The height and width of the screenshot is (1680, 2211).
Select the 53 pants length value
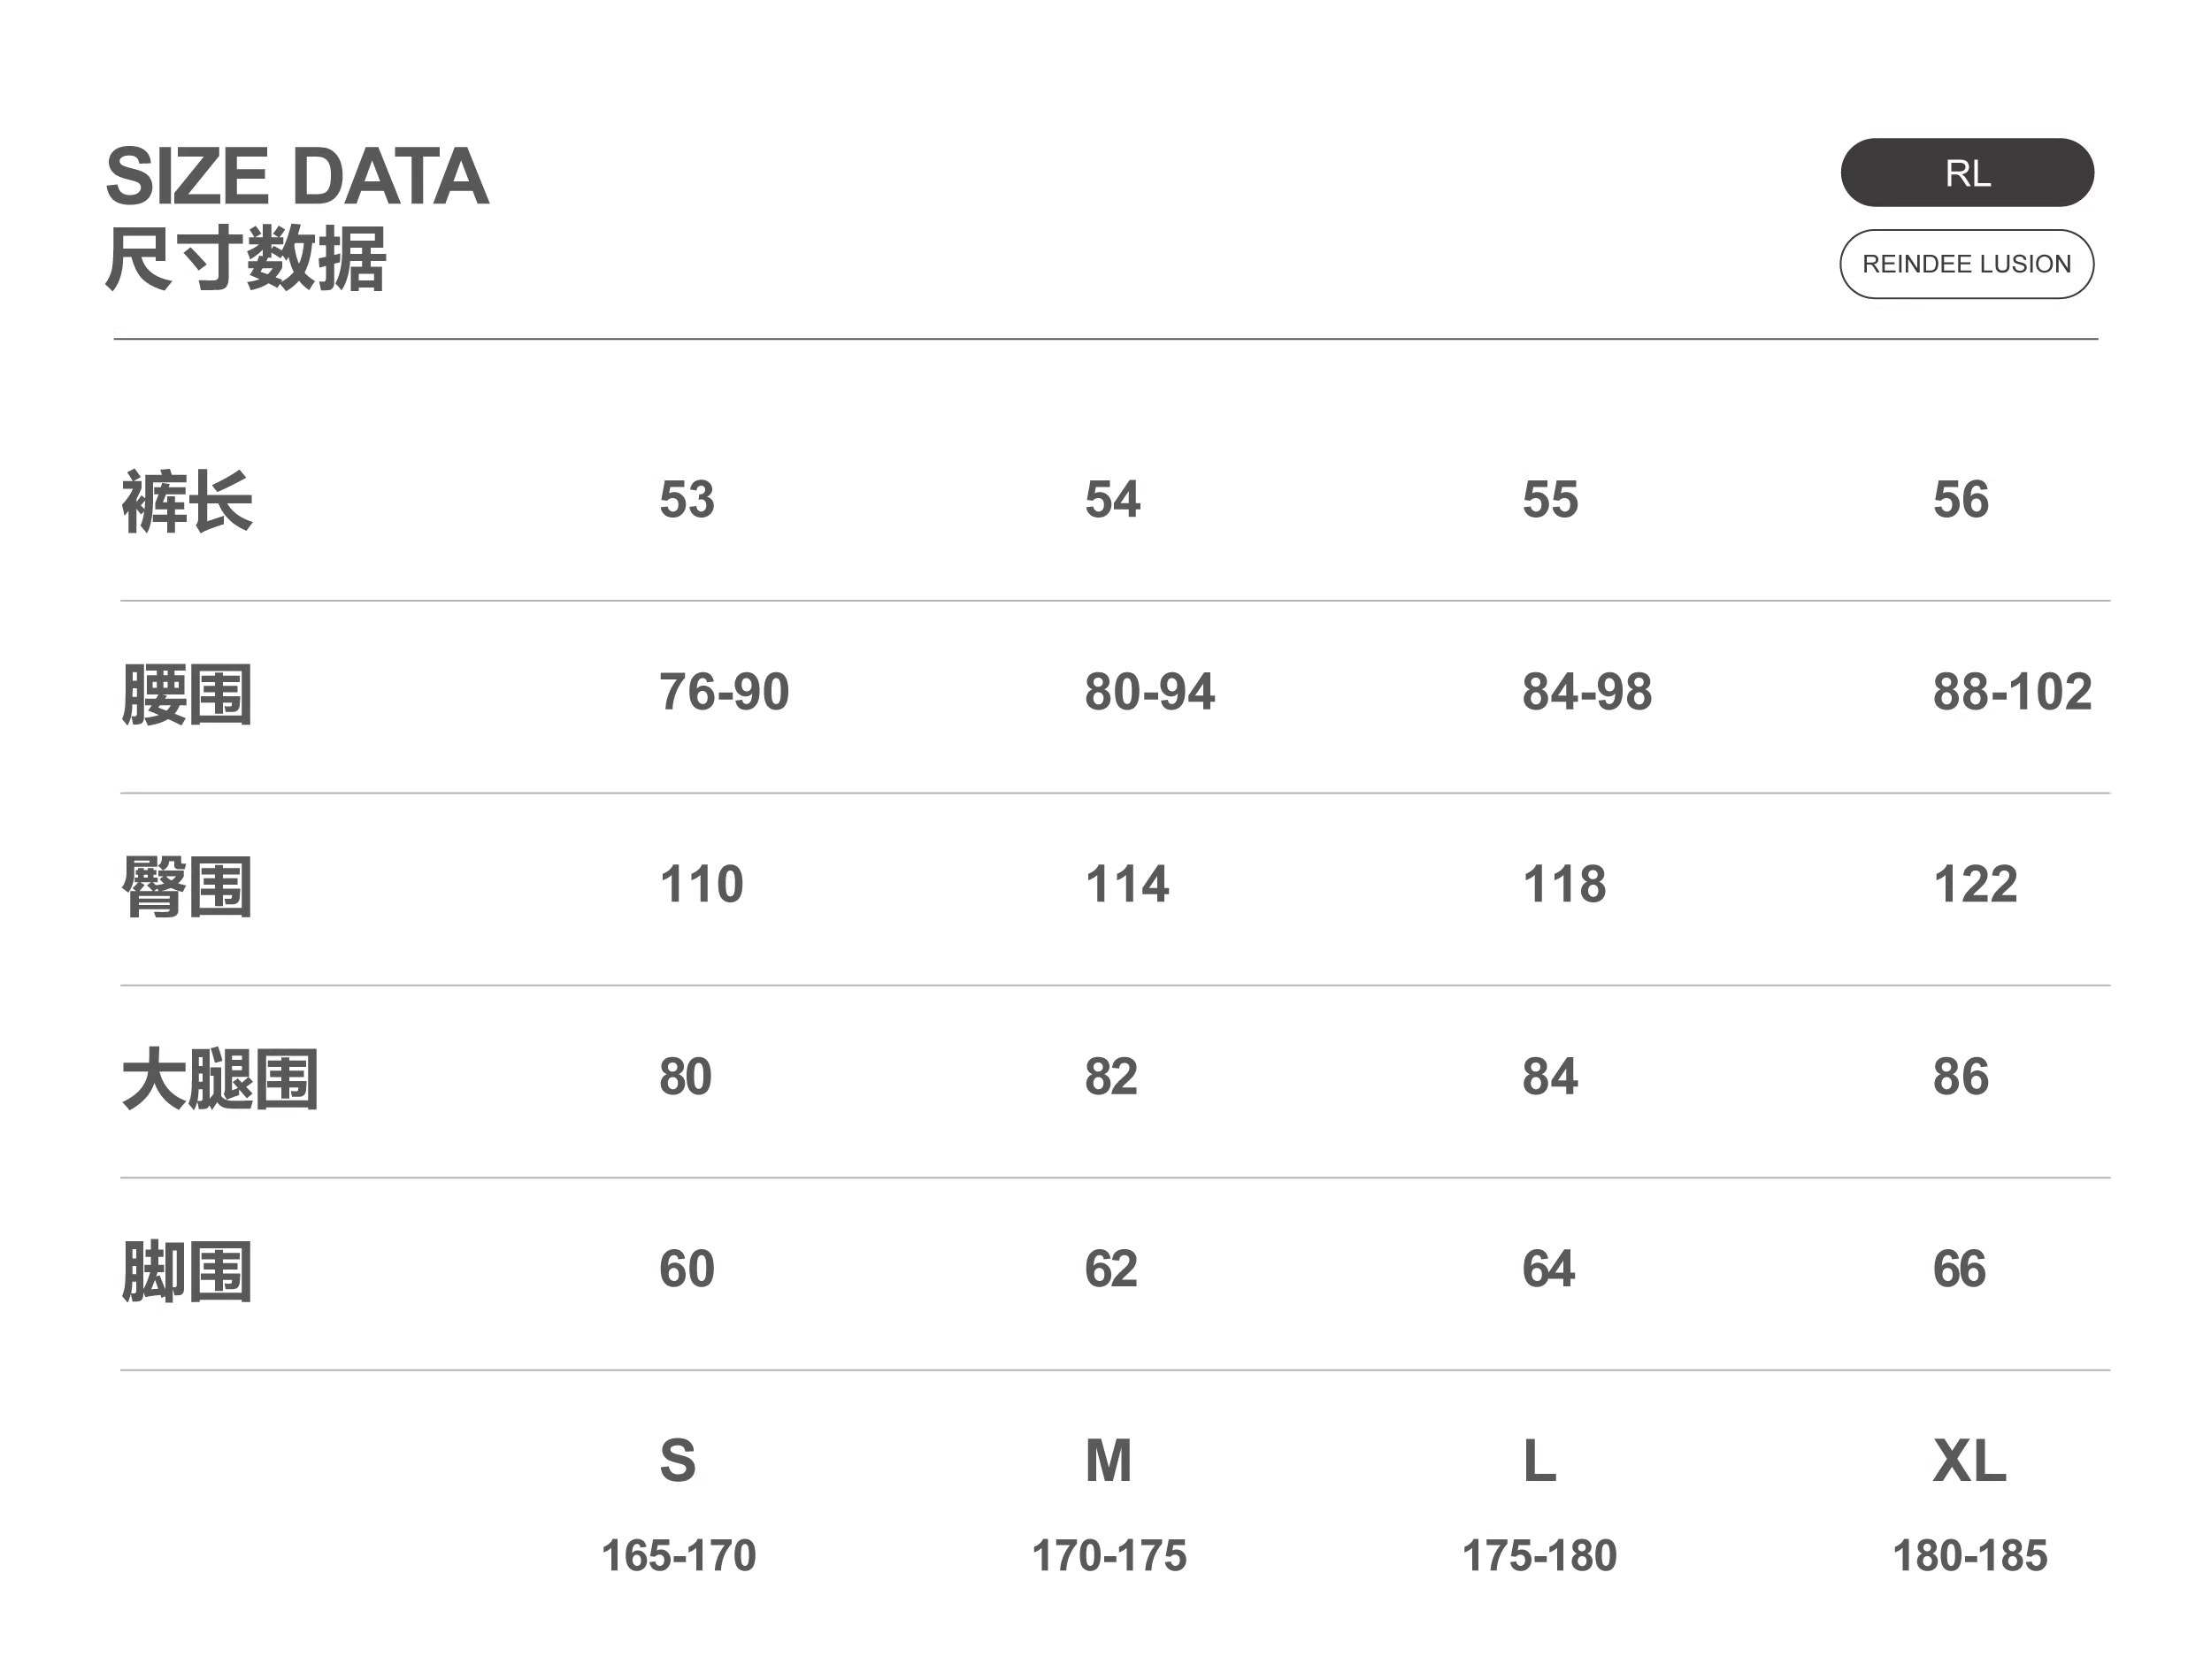(x=687, y=499)
